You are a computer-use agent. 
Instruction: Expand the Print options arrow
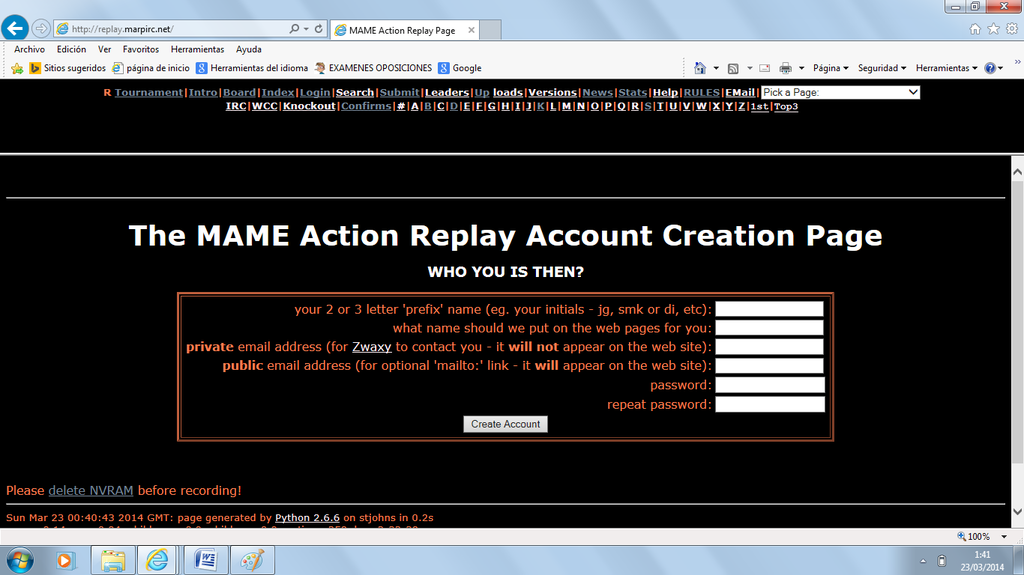[x=801, y=68]
